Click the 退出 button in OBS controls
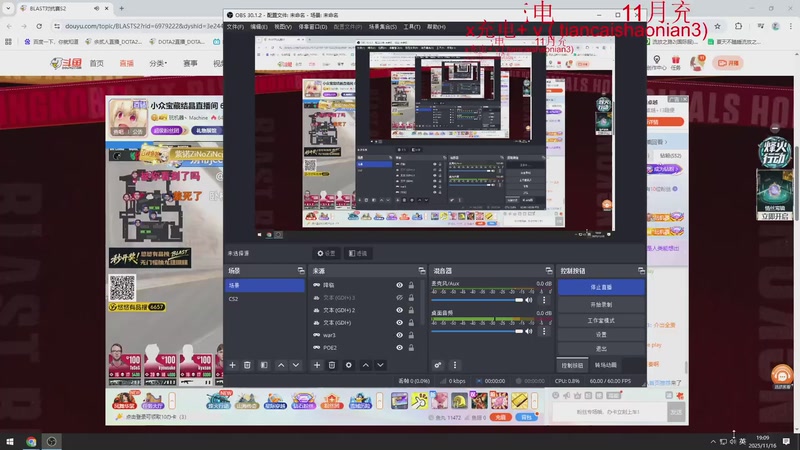 [601, 349]
